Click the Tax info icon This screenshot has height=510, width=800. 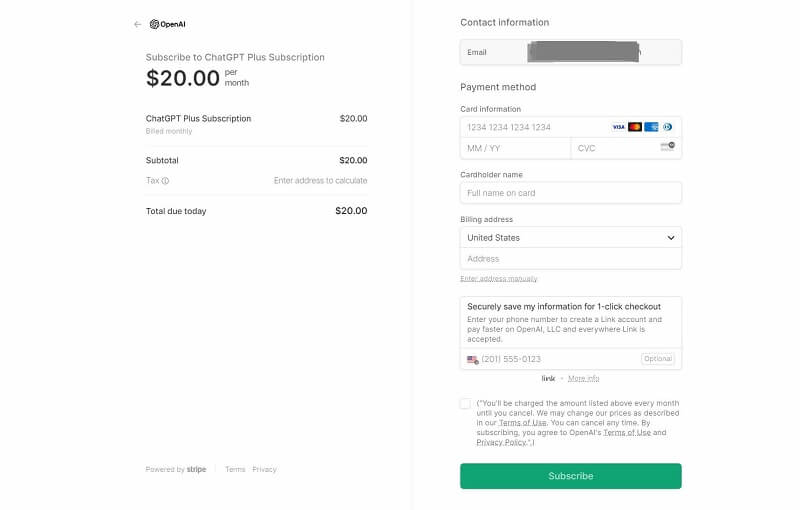165,181
